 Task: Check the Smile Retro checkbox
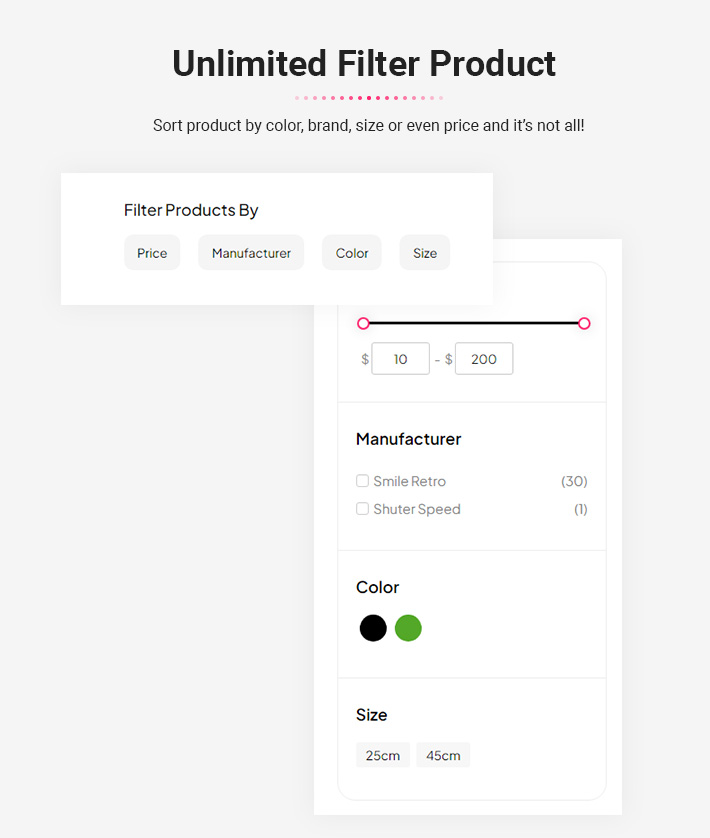click(x=362, y=480)
